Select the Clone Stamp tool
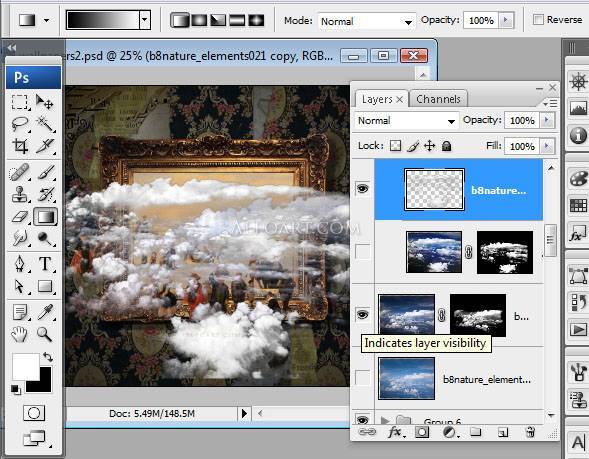Screen dimensions: 589x459 (x=20, y=195)
